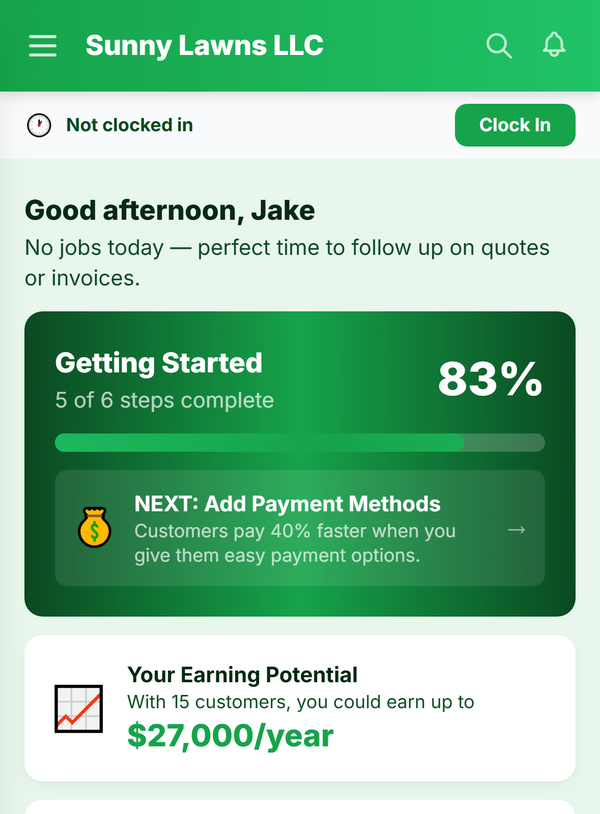This screenshot has height=814, width=600.
Task: Select the Sunny Lawns LLC header title
Action: (204, 46)
